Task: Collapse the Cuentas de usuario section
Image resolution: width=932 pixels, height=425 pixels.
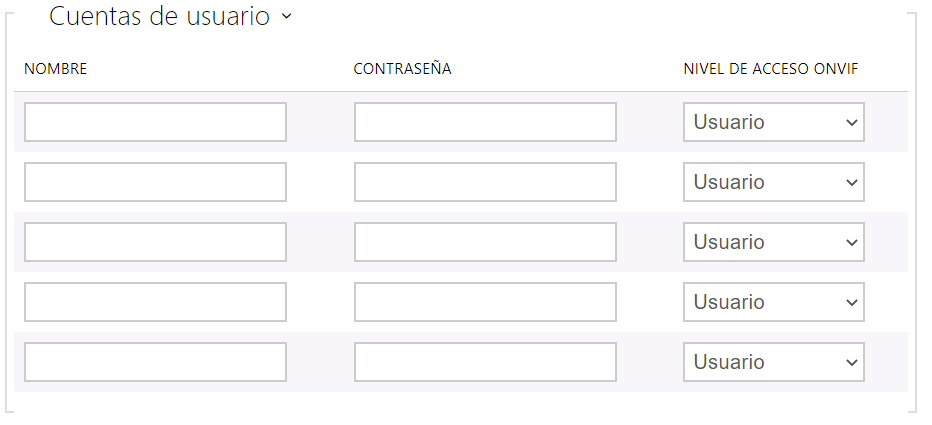Action: (287, 17)
